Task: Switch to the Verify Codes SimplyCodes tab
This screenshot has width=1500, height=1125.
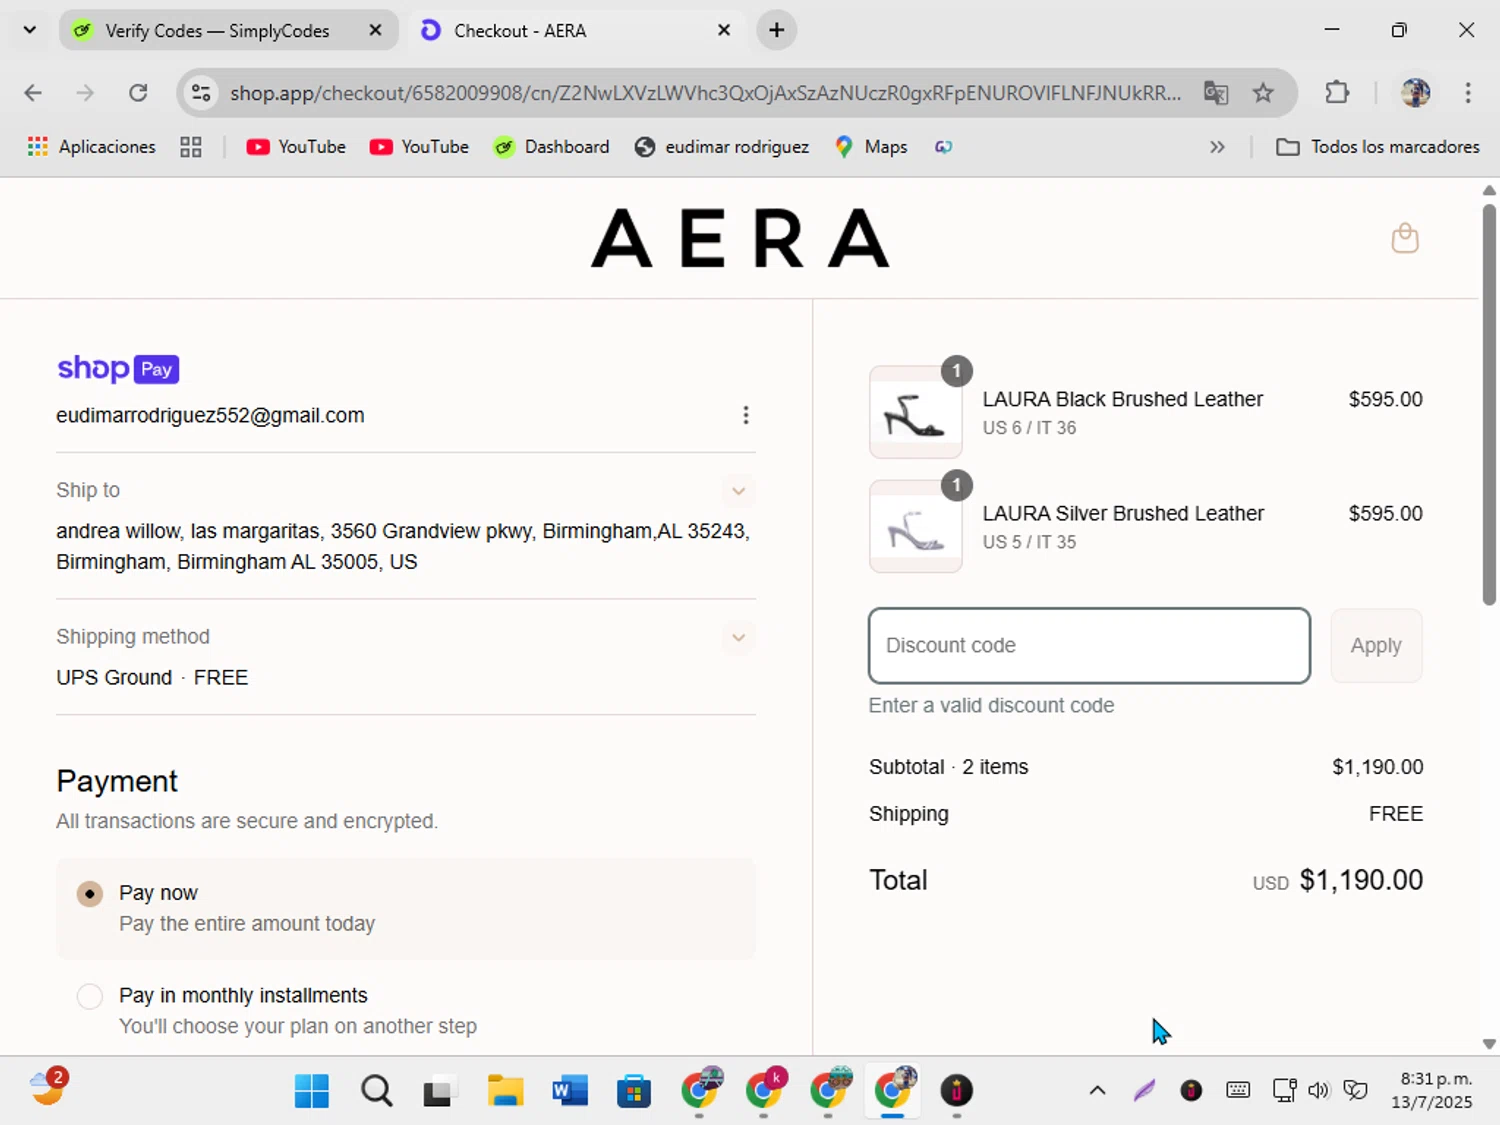Action: 216,30
